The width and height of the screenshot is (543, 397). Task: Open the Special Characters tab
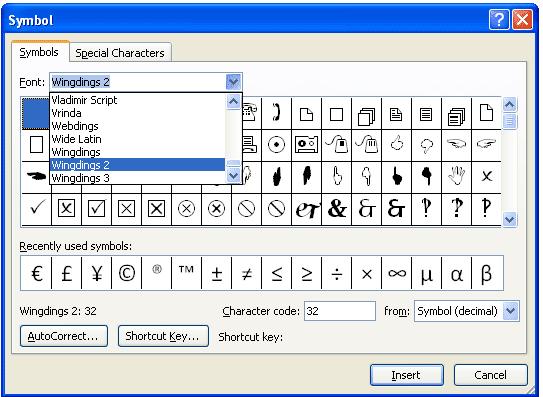[x=120, y=53]
